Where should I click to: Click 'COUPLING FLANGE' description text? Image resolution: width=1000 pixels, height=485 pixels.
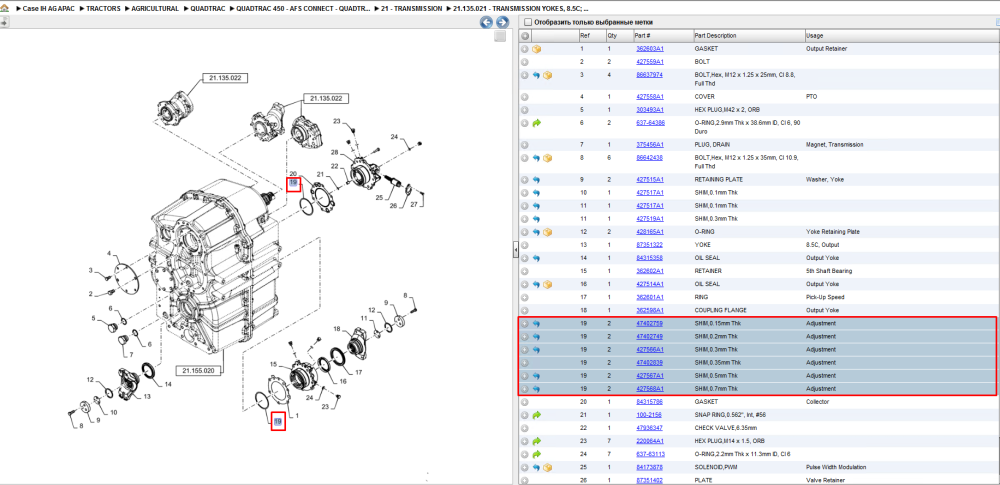click(720, 310)
